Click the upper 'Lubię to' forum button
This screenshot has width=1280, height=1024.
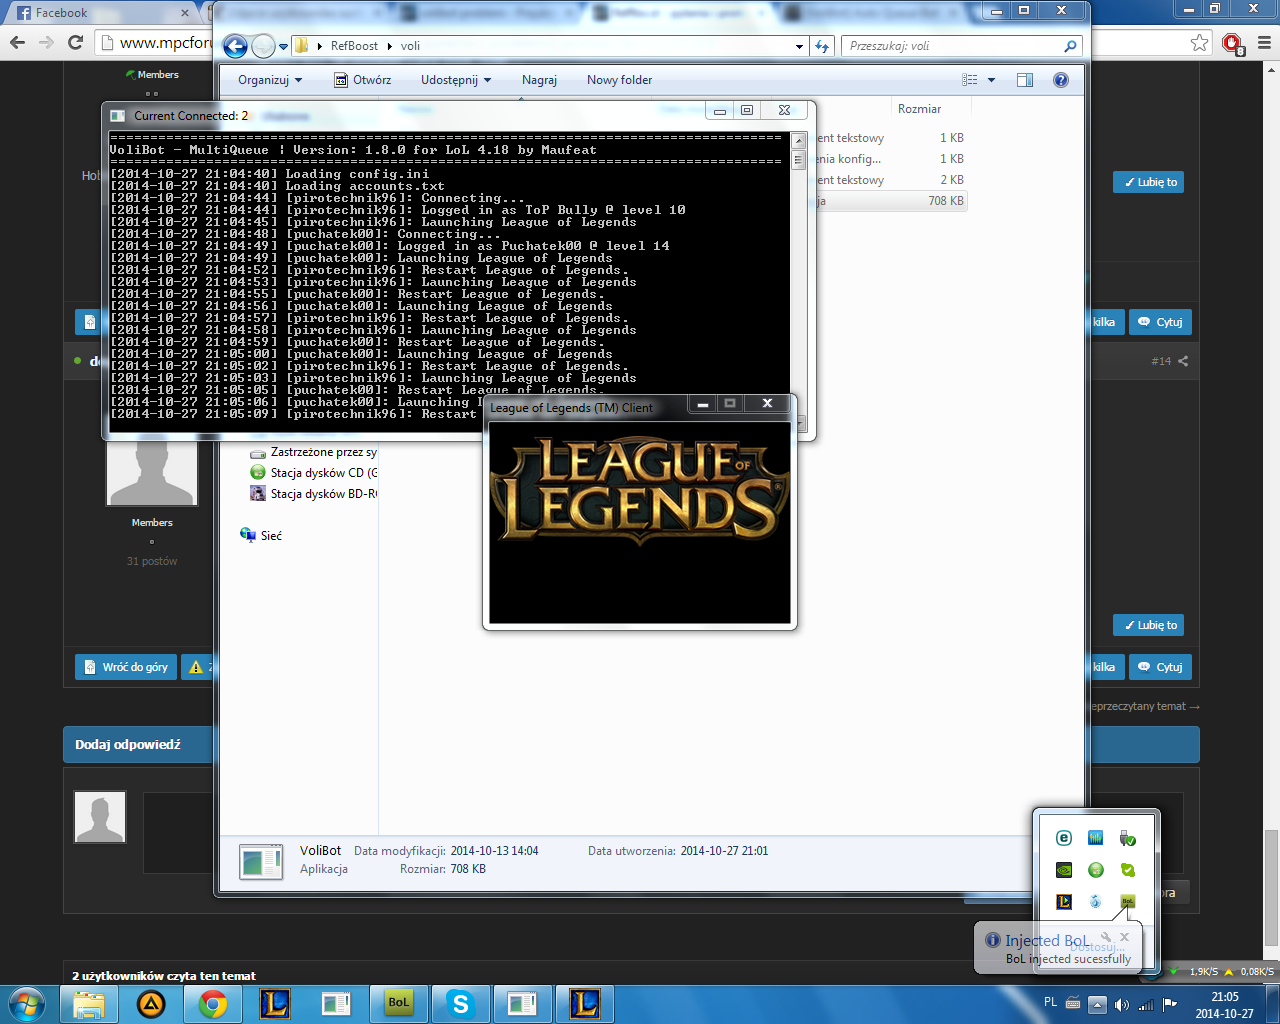click(x=1148, y=182)
